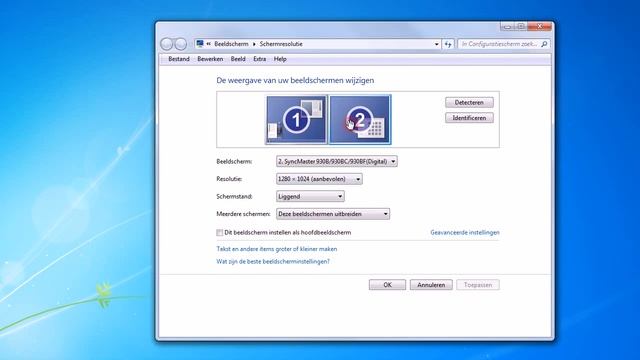Click the control panel icon in address bar
The width and height of the screenshot is (640, 360).
pyautogui.click(x=200, y=44)
